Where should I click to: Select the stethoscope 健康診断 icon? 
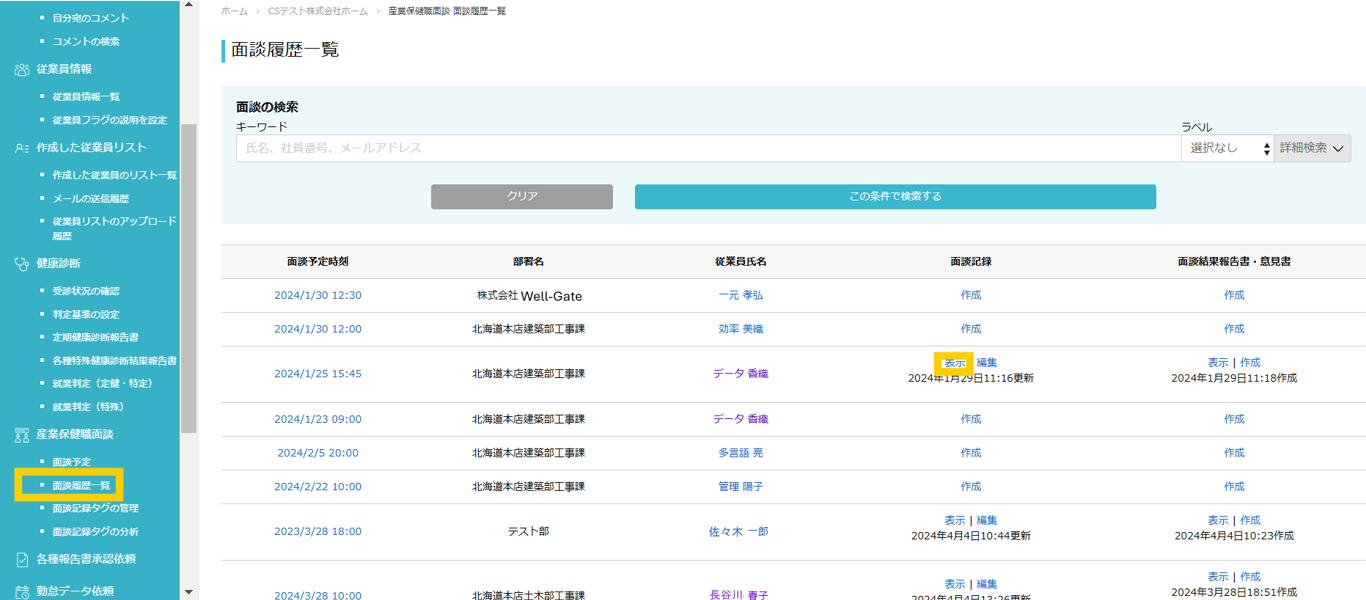[21, 263]
